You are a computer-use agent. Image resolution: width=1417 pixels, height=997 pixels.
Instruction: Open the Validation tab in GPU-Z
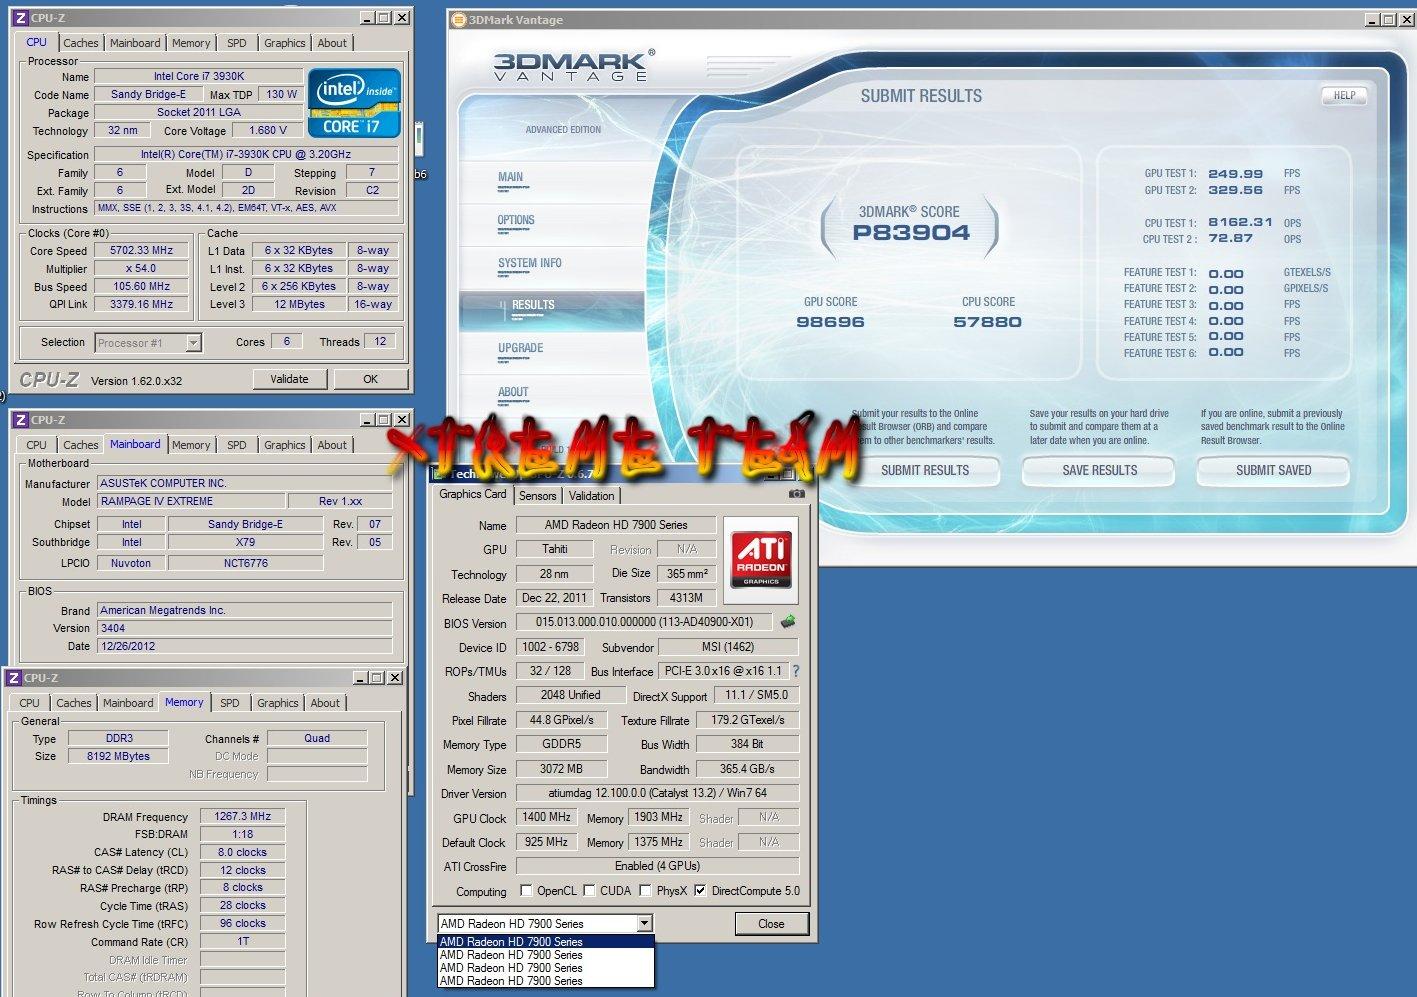click(x=592, y=495)
